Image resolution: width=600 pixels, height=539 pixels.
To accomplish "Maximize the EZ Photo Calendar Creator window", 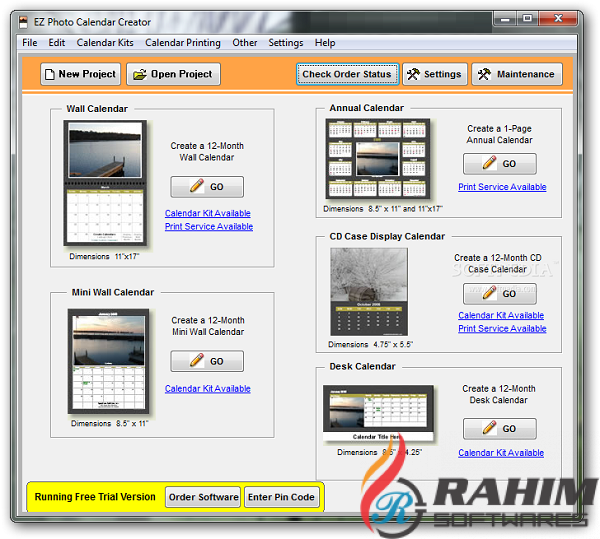I will coord(528,19).
